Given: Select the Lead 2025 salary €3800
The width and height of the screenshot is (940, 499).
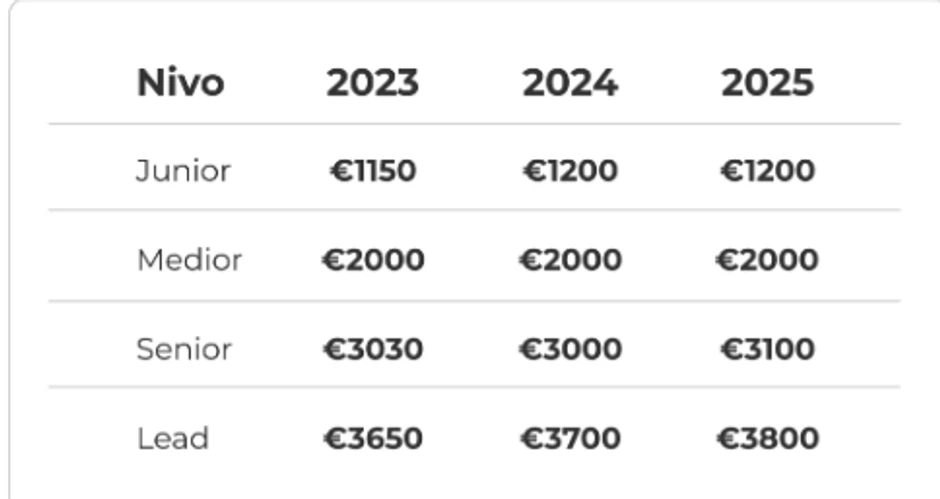Looking at the screenshot, I should 767,438.
